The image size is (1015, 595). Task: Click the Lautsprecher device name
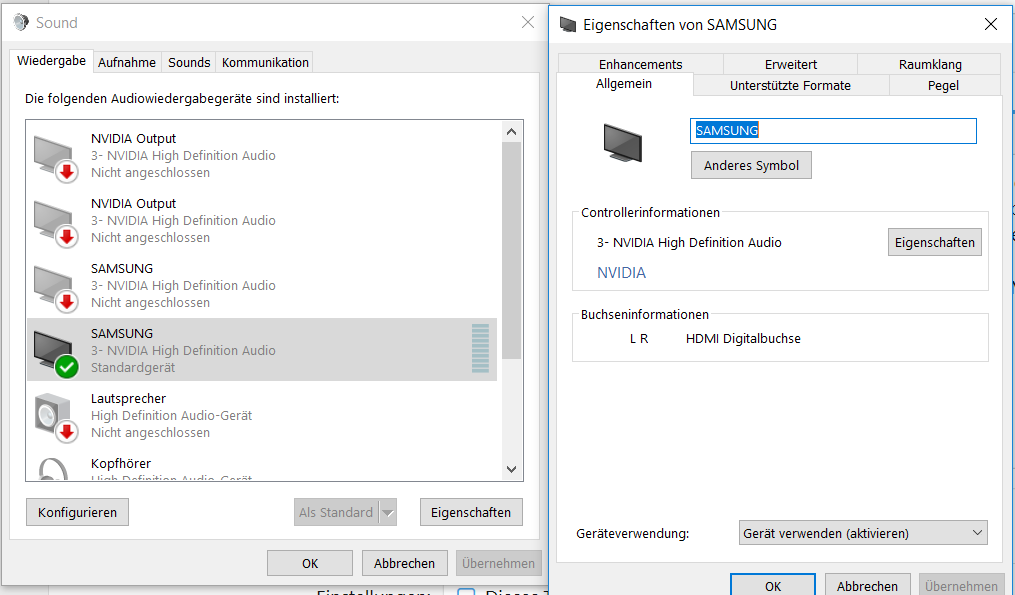pyautogui.click(x=128, y=398)
